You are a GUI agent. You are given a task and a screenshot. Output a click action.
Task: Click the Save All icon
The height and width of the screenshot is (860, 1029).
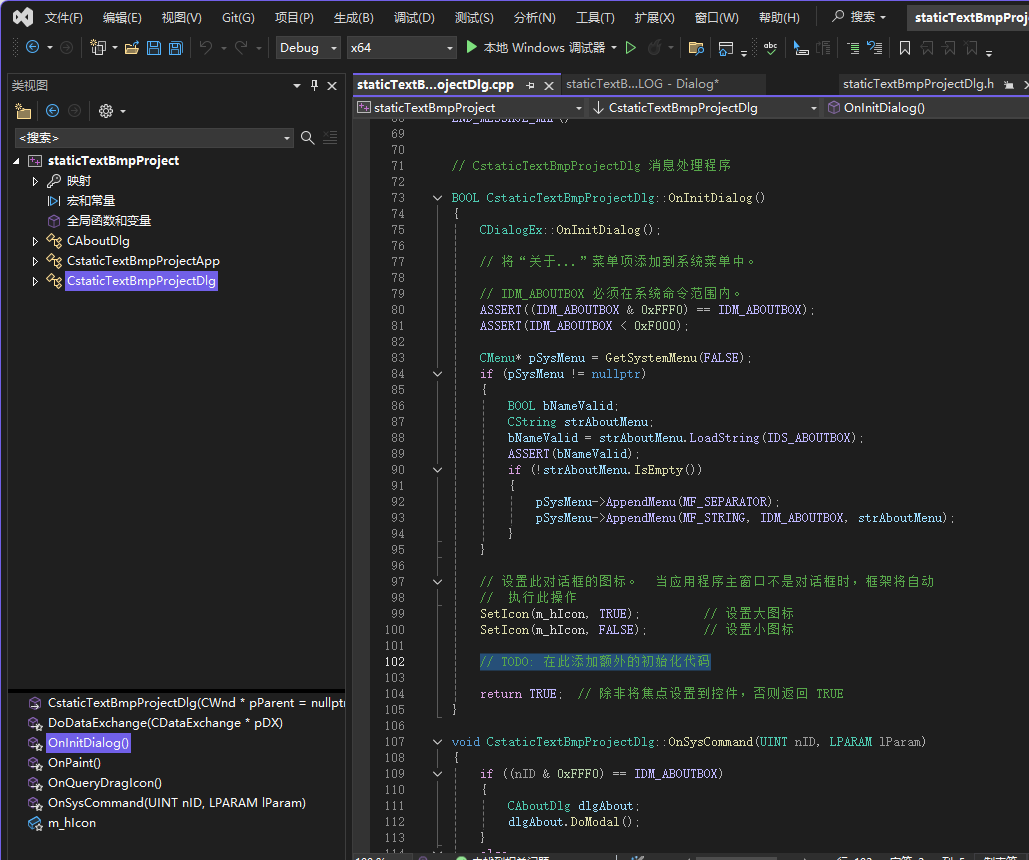175,47
